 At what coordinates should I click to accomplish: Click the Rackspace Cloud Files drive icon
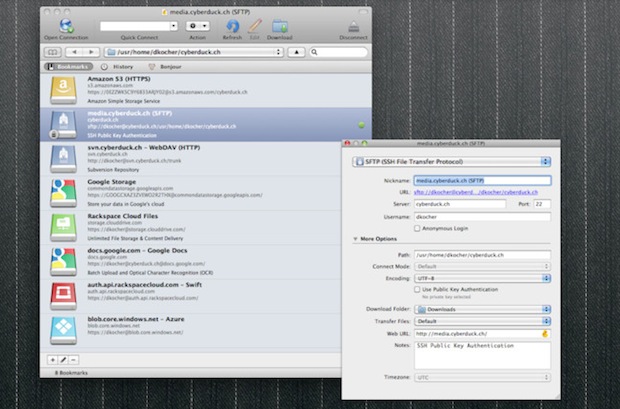pos(63,227)
